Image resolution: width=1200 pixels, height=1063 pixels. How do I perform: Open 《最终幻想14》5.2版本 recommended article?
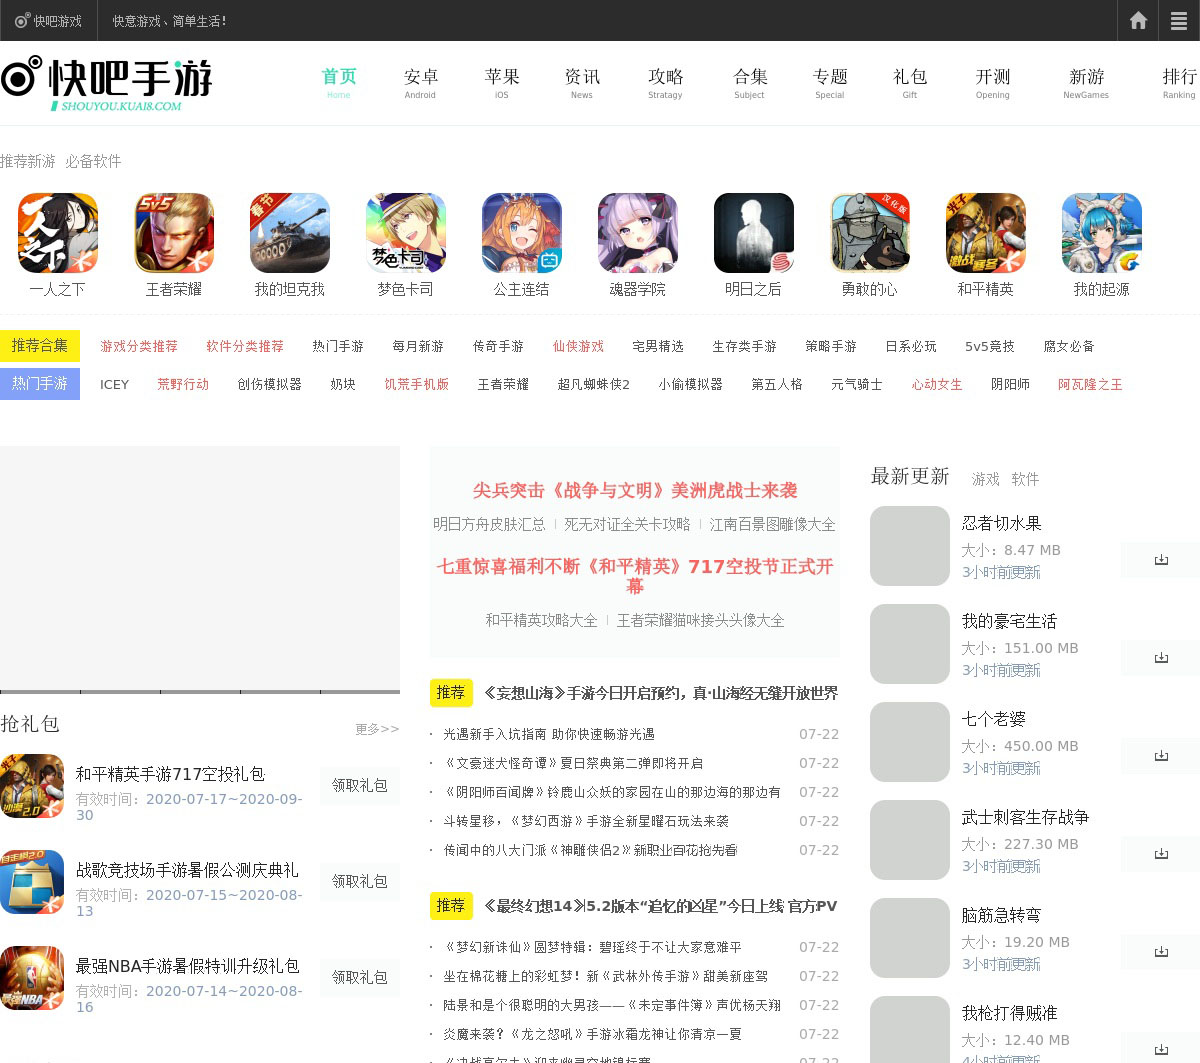pos(661,906)
